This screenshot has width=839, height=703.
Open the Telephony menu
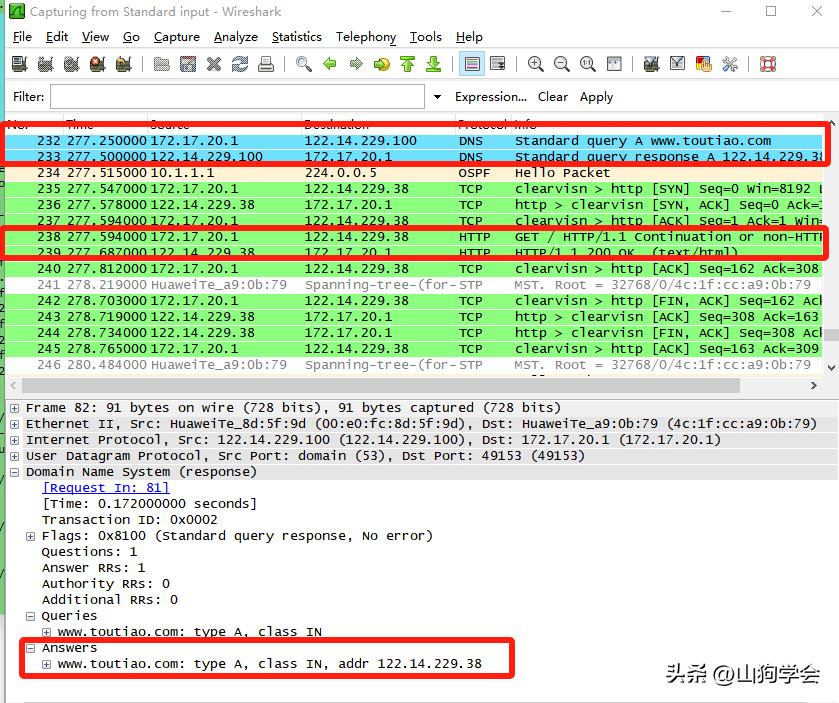(365, 37)
